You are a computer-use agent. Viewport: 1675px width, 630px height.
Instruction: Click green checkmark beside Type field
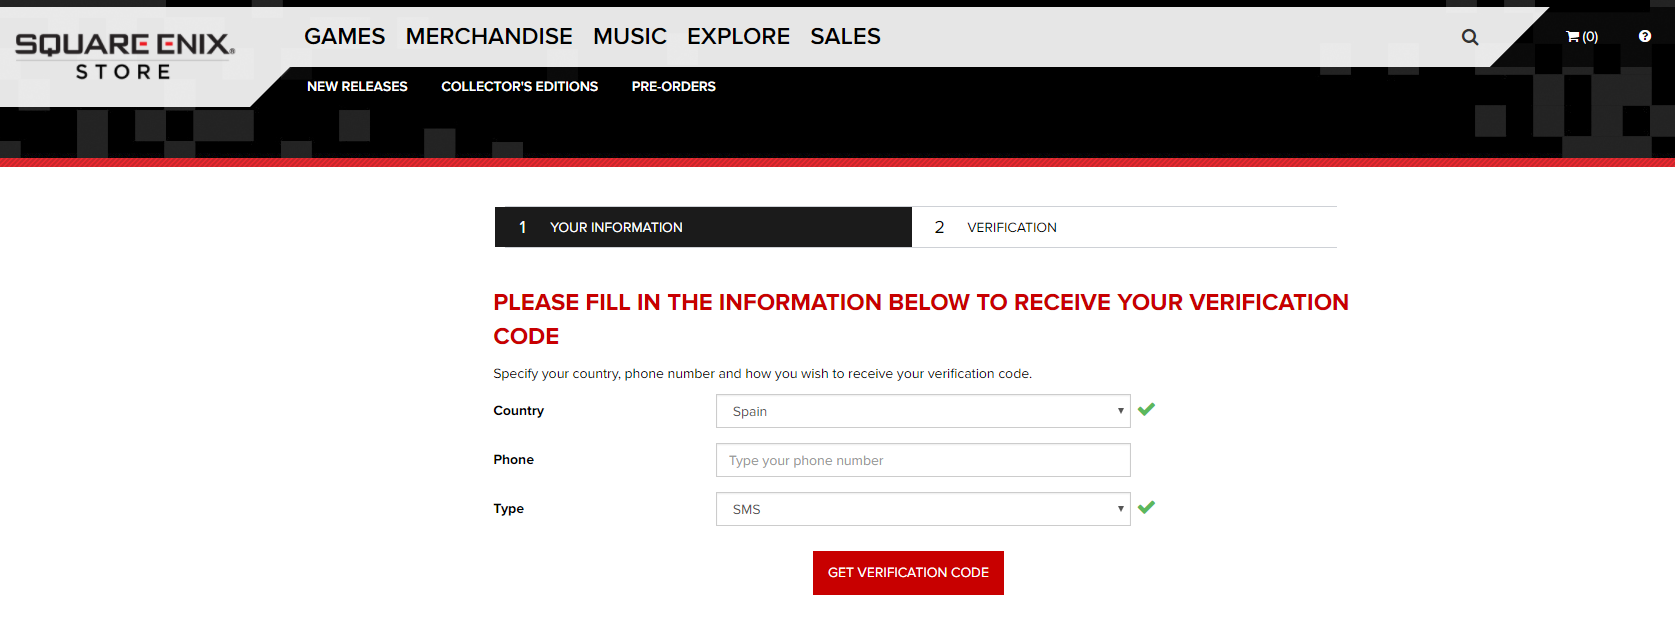coord(1146,507)
